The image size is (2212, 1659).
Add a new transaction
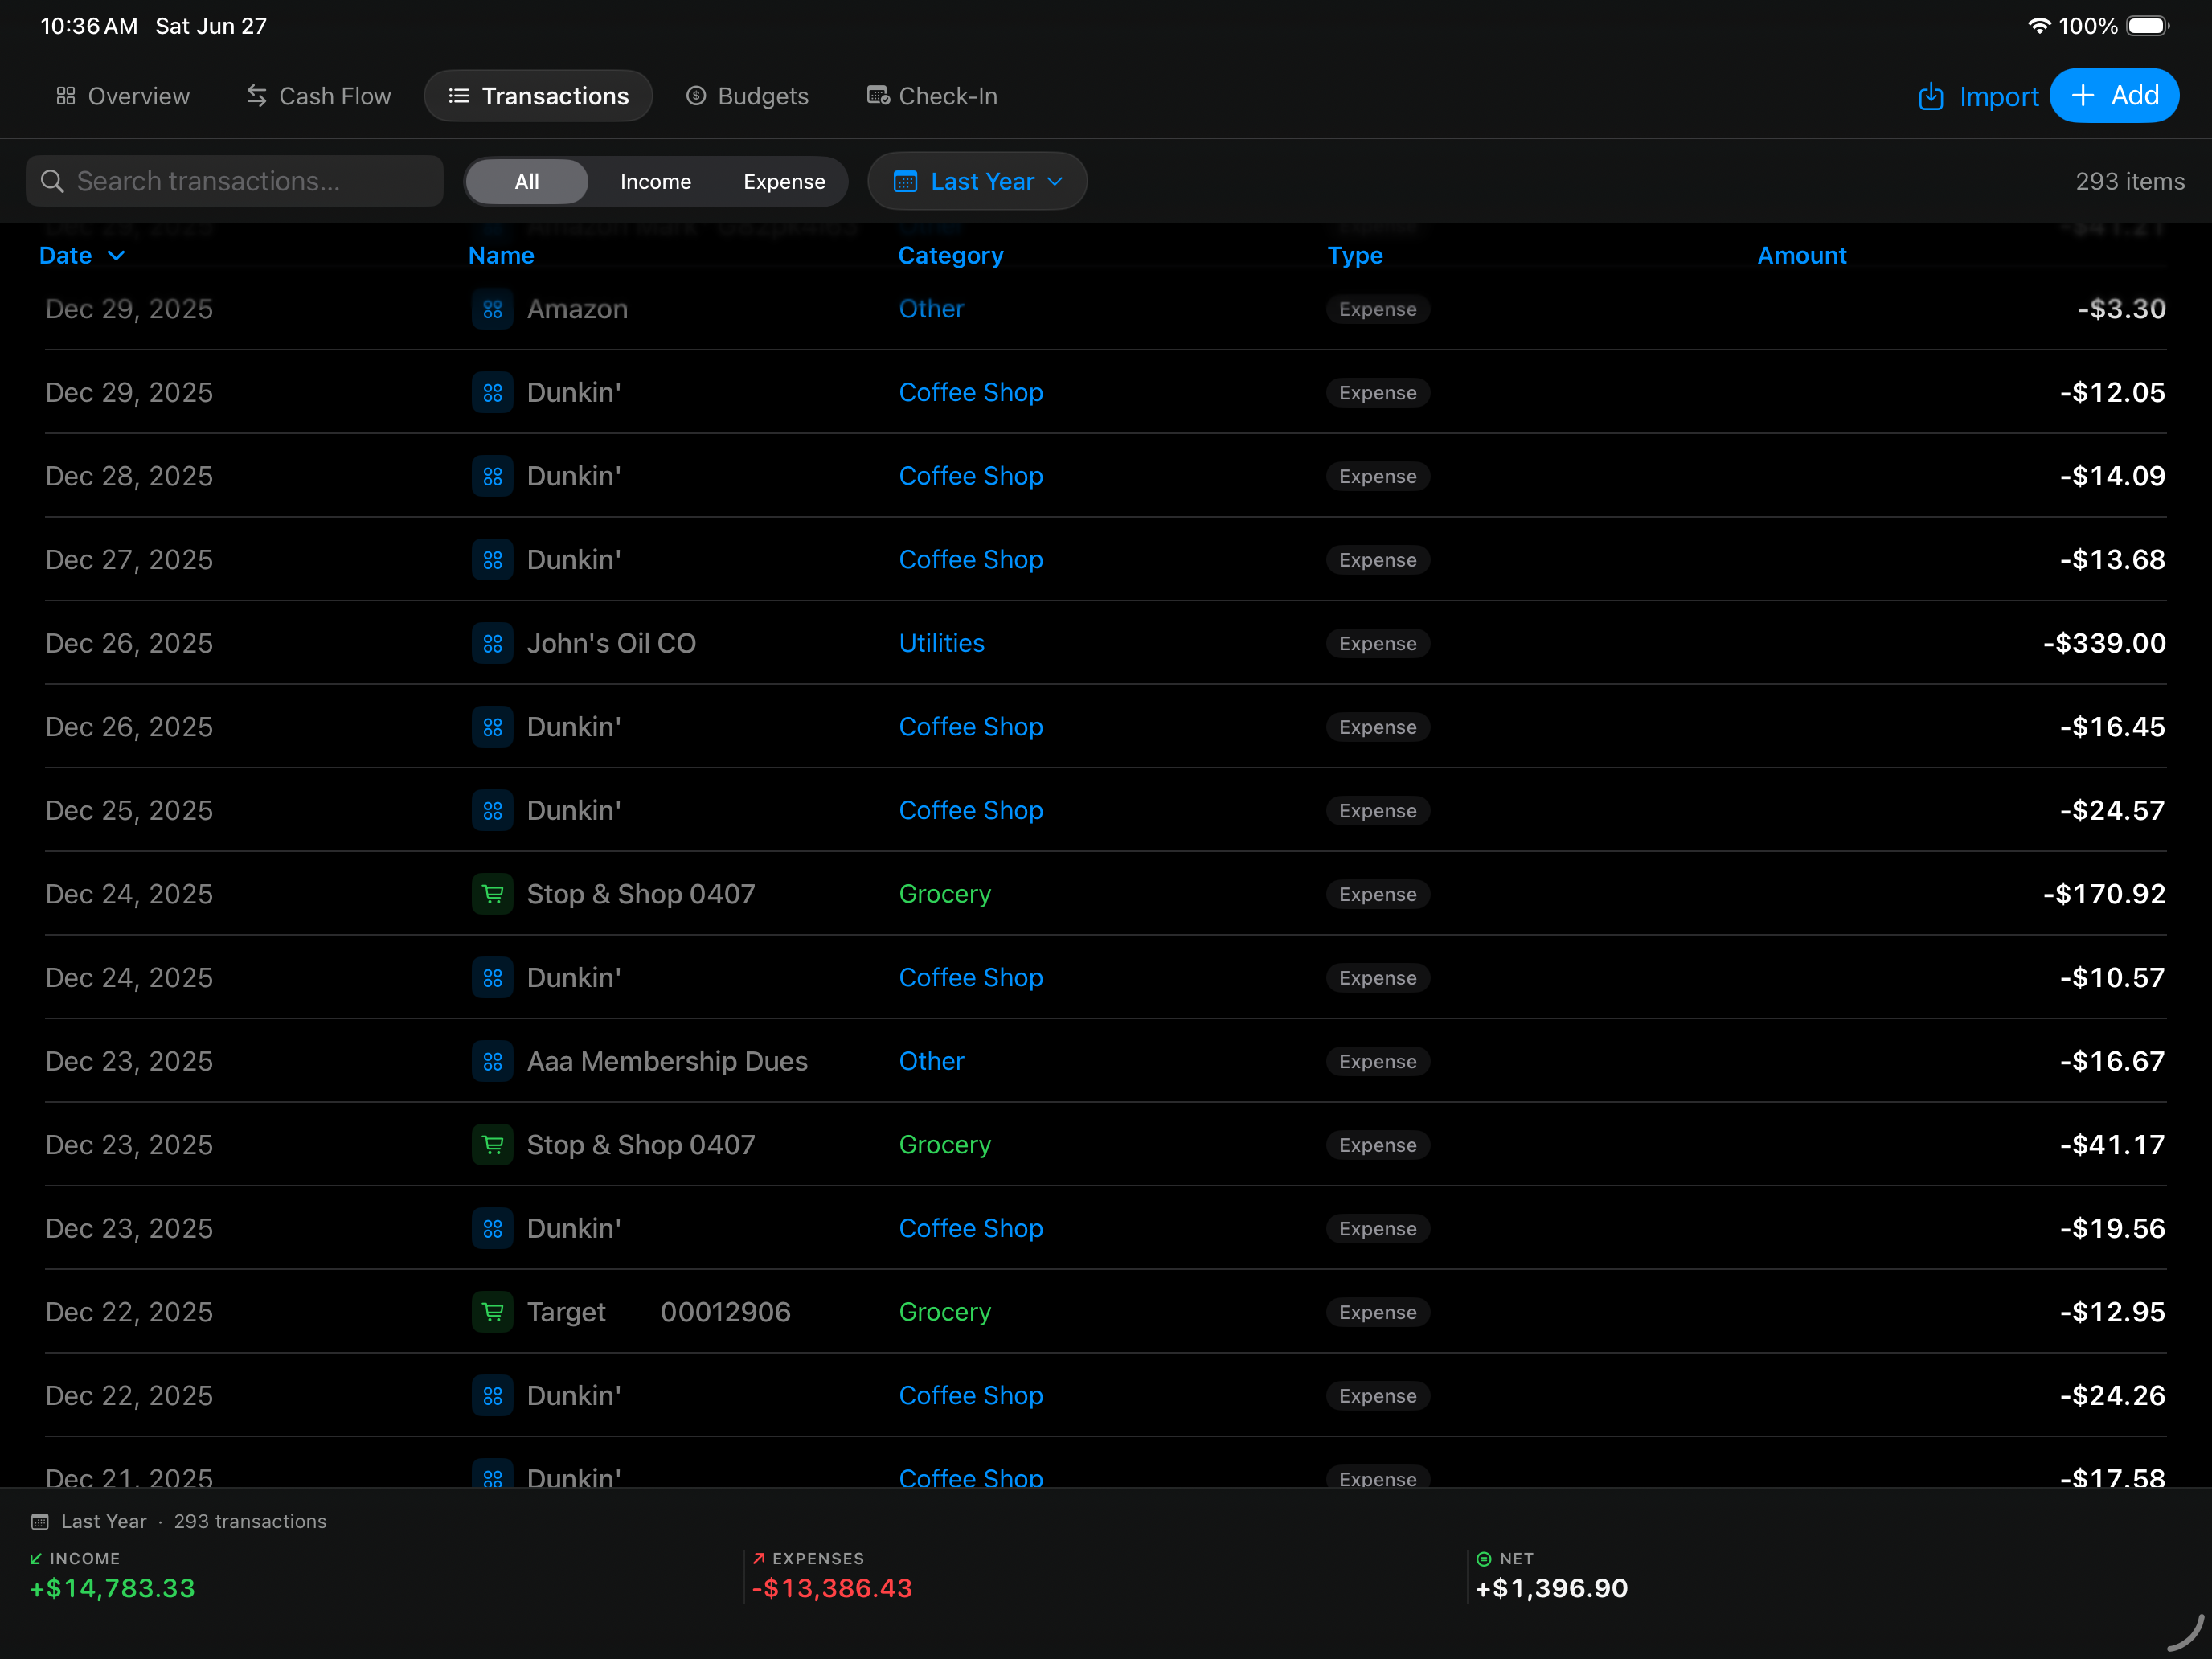[x=2114, y=95]
